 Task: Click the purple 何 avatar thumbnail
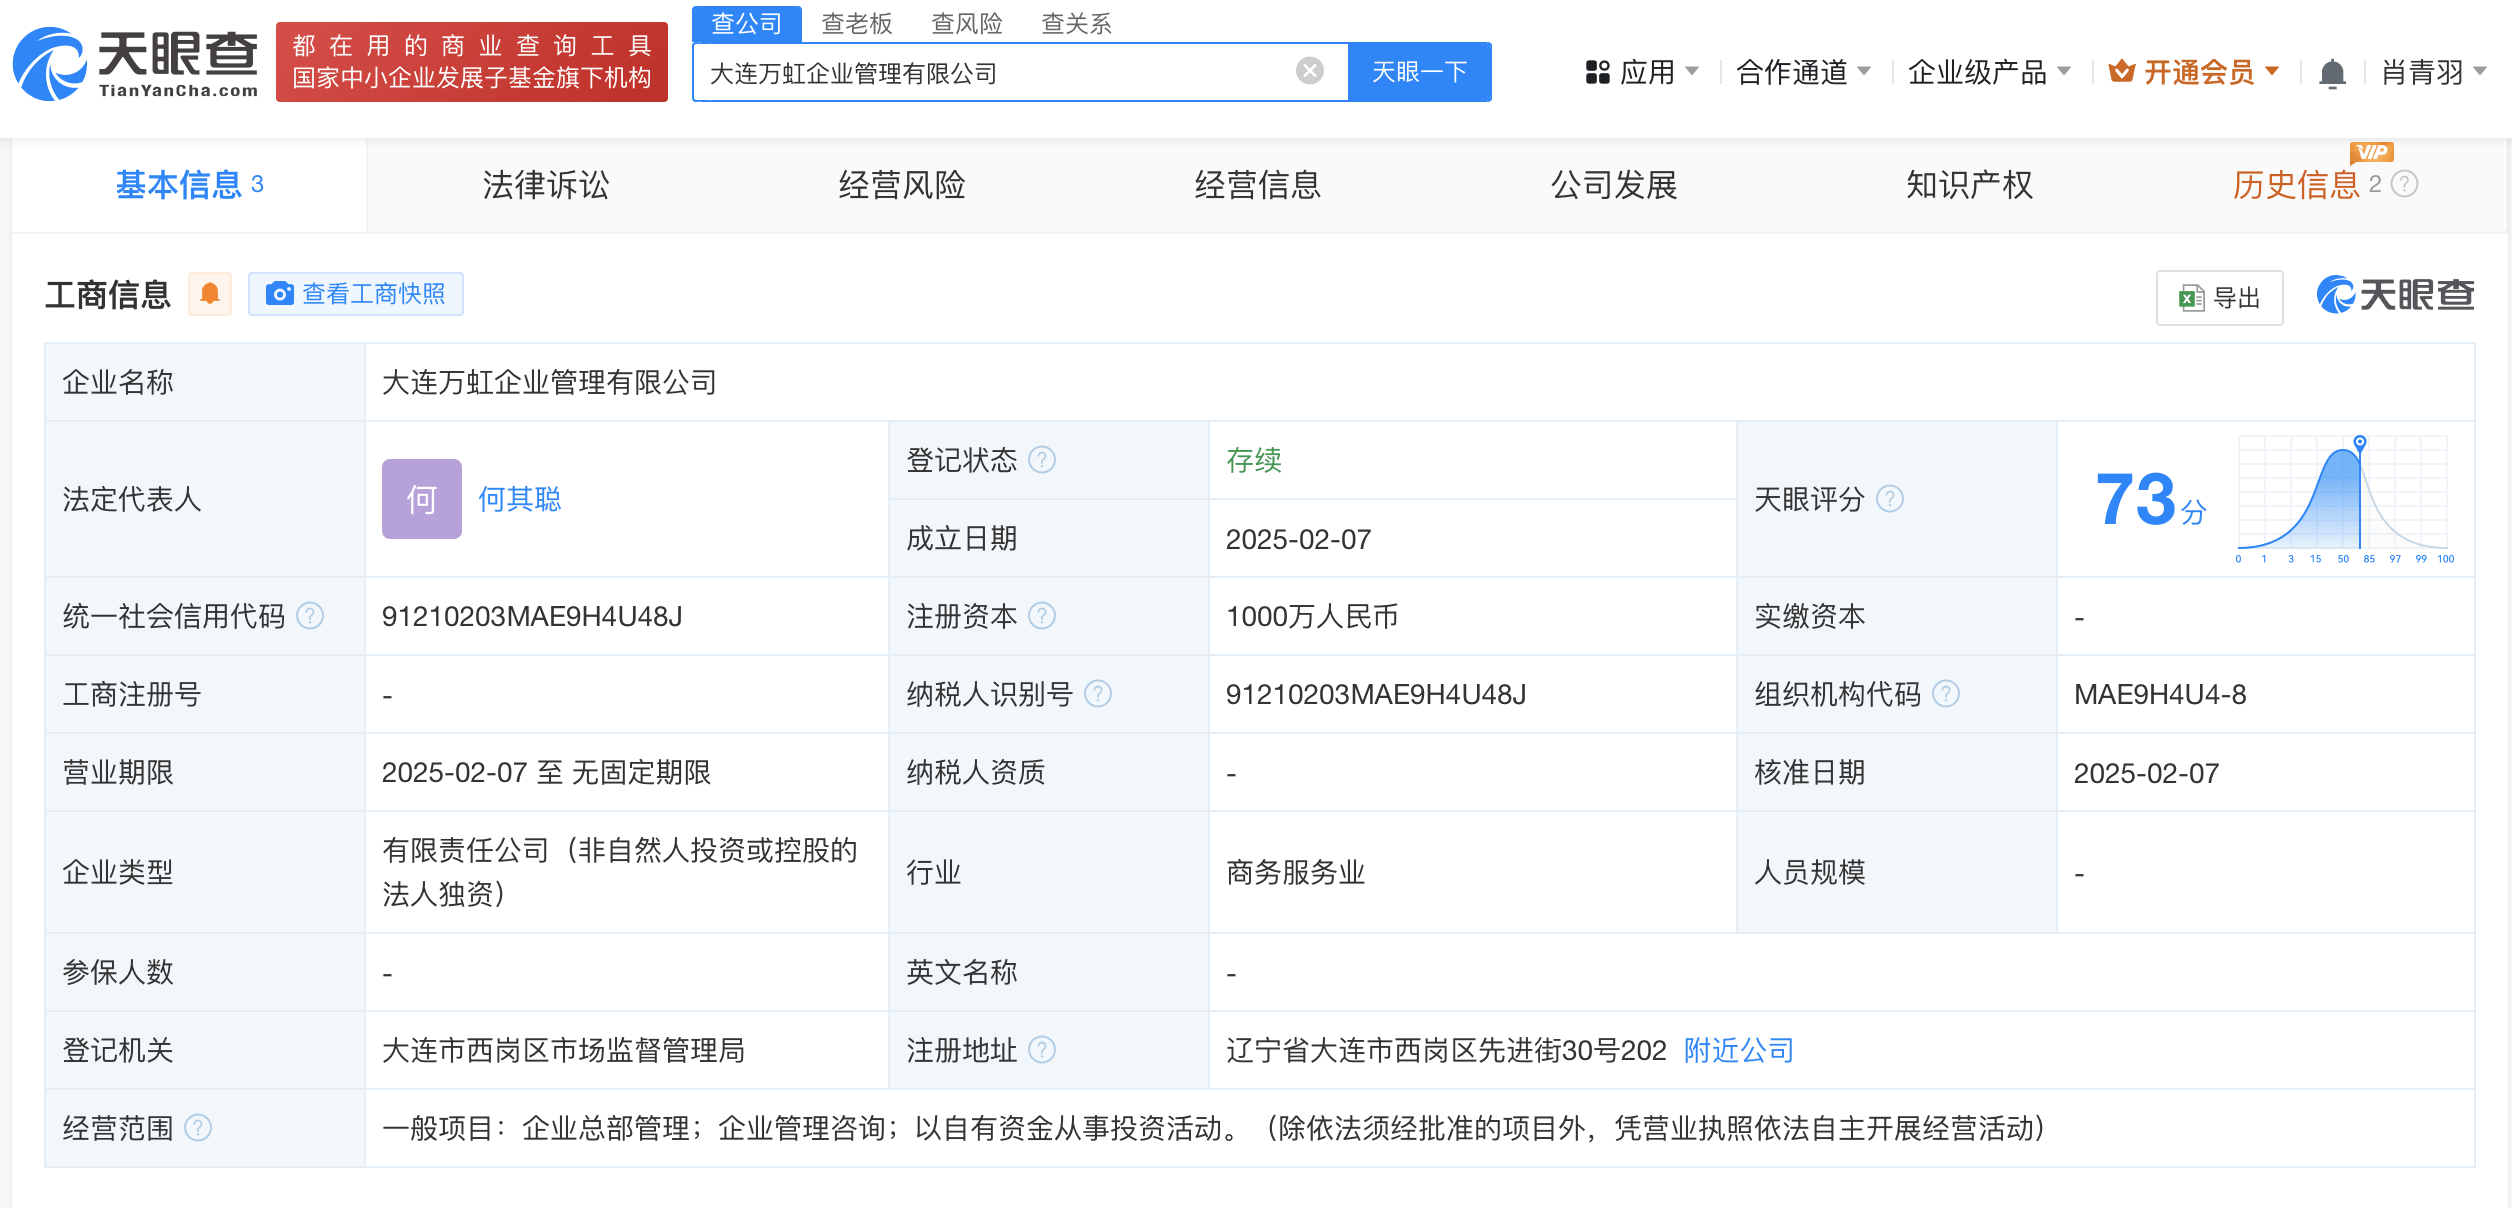click(422, 499)
